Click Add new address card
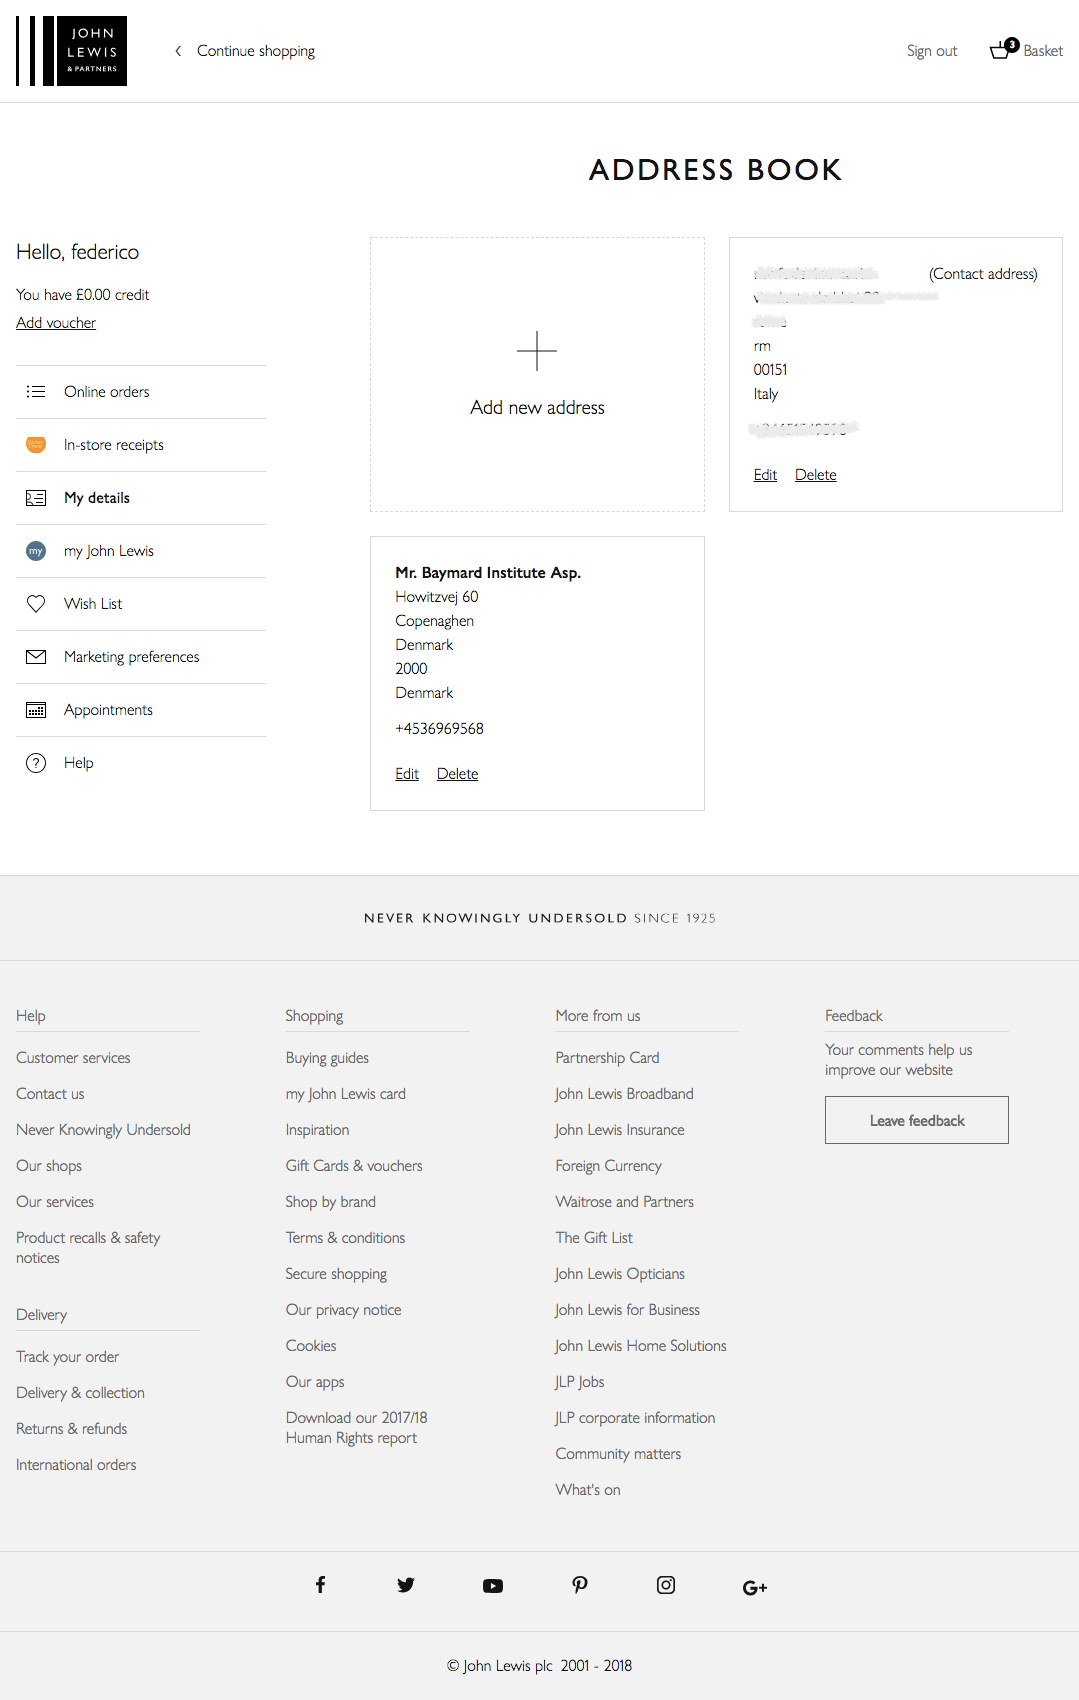The image size is (1079, 1700). click(537, 374)
